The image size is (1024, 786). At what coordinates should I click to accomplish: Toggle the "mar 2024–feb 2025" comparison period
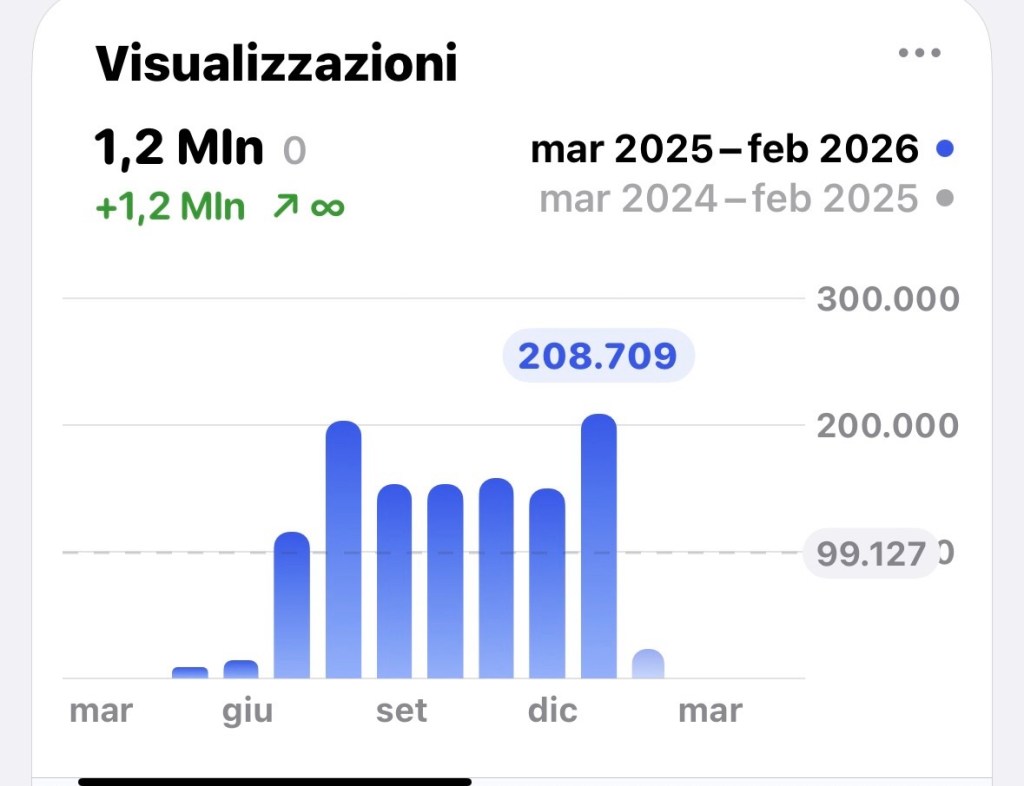point(728,198)
